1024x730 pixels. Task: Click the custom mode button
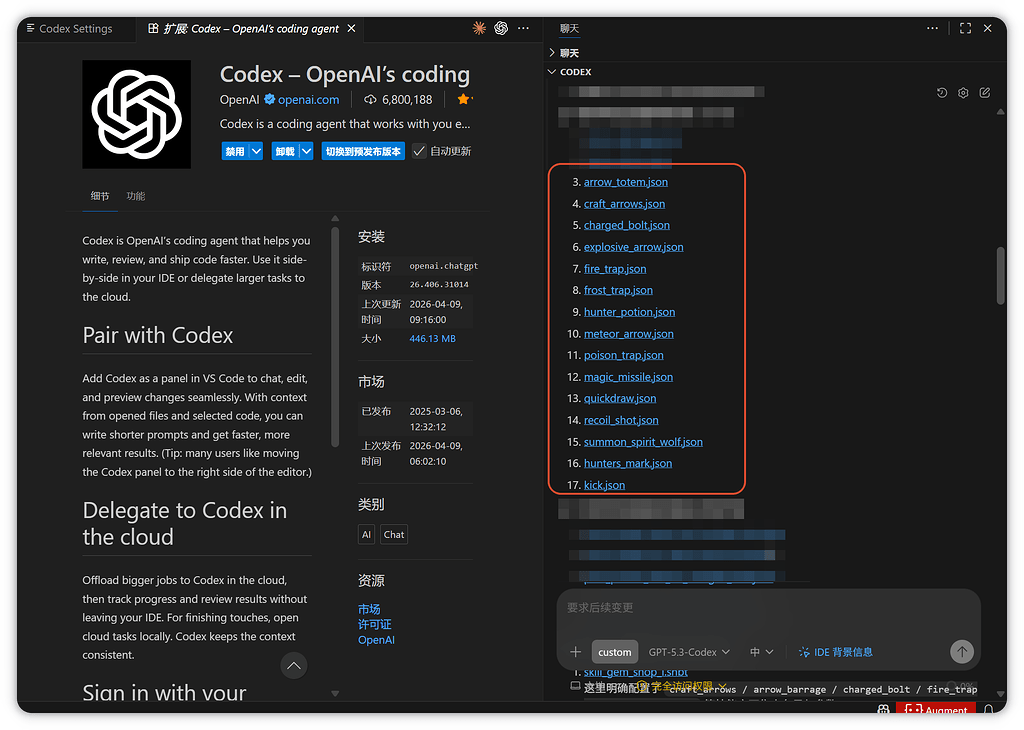tap(615, 652)
